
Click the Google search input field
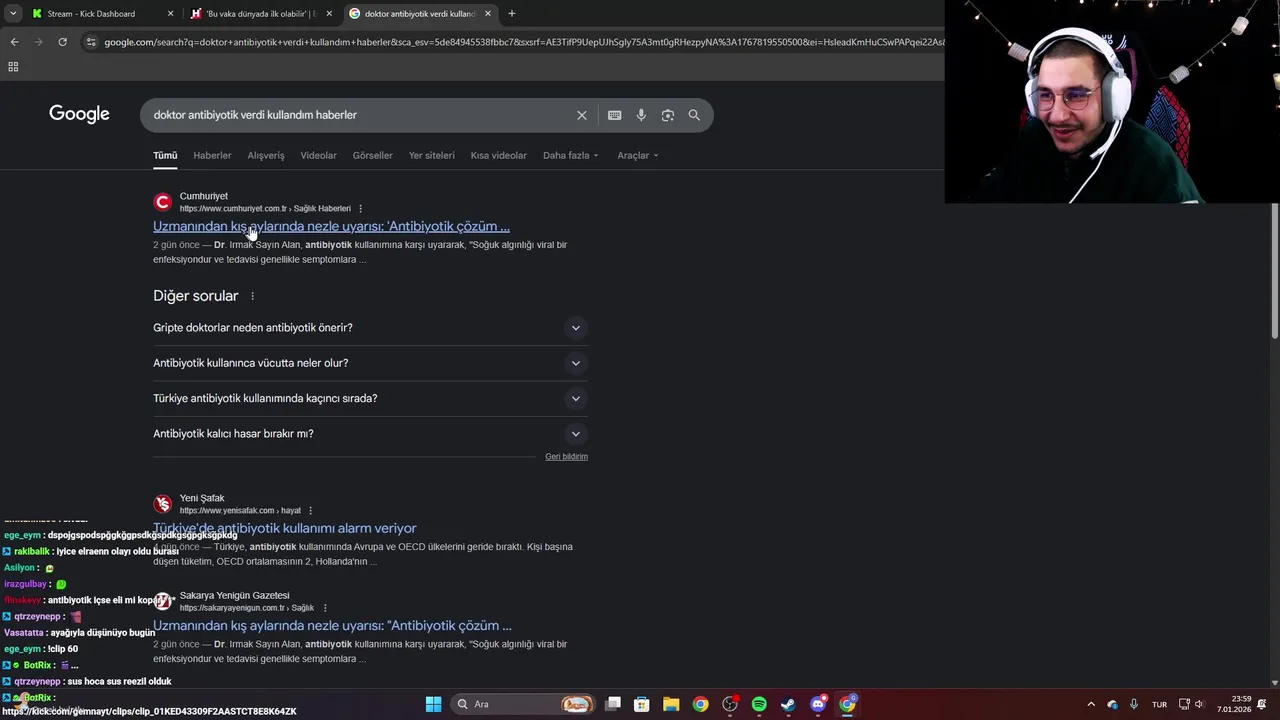click(360, 115)
